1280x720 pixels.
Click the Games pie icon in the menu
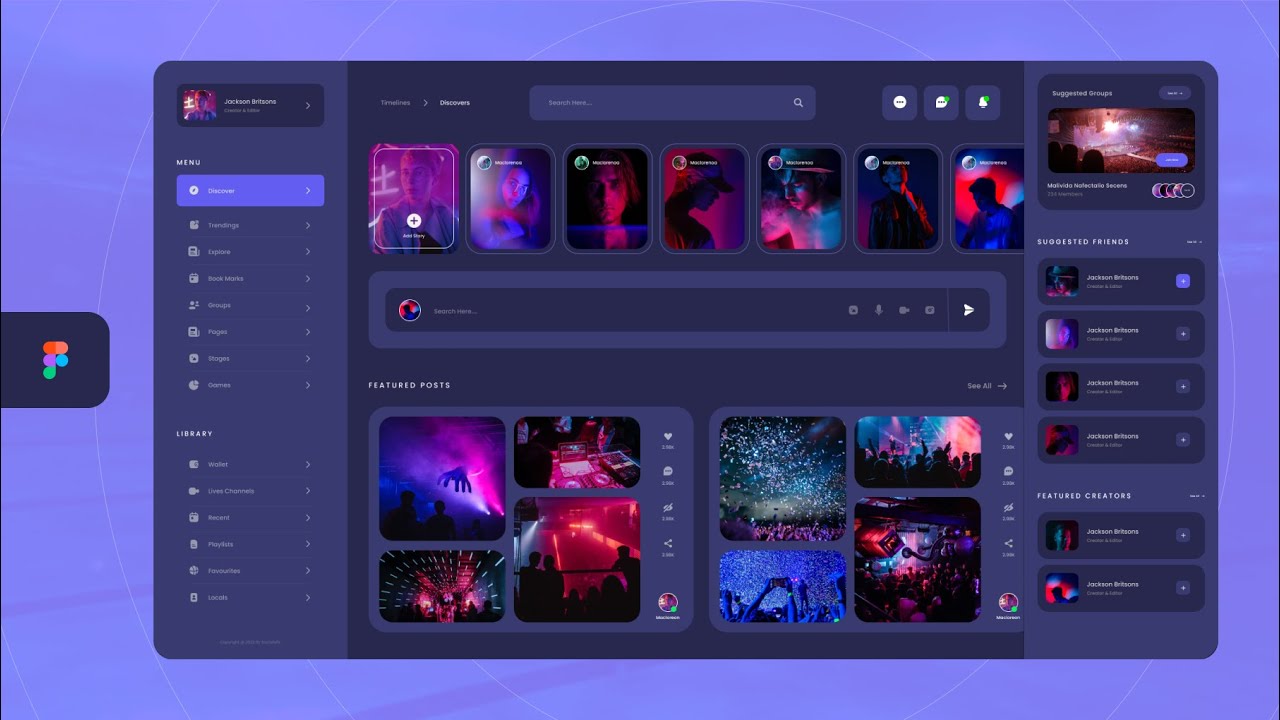pos(194,385)
